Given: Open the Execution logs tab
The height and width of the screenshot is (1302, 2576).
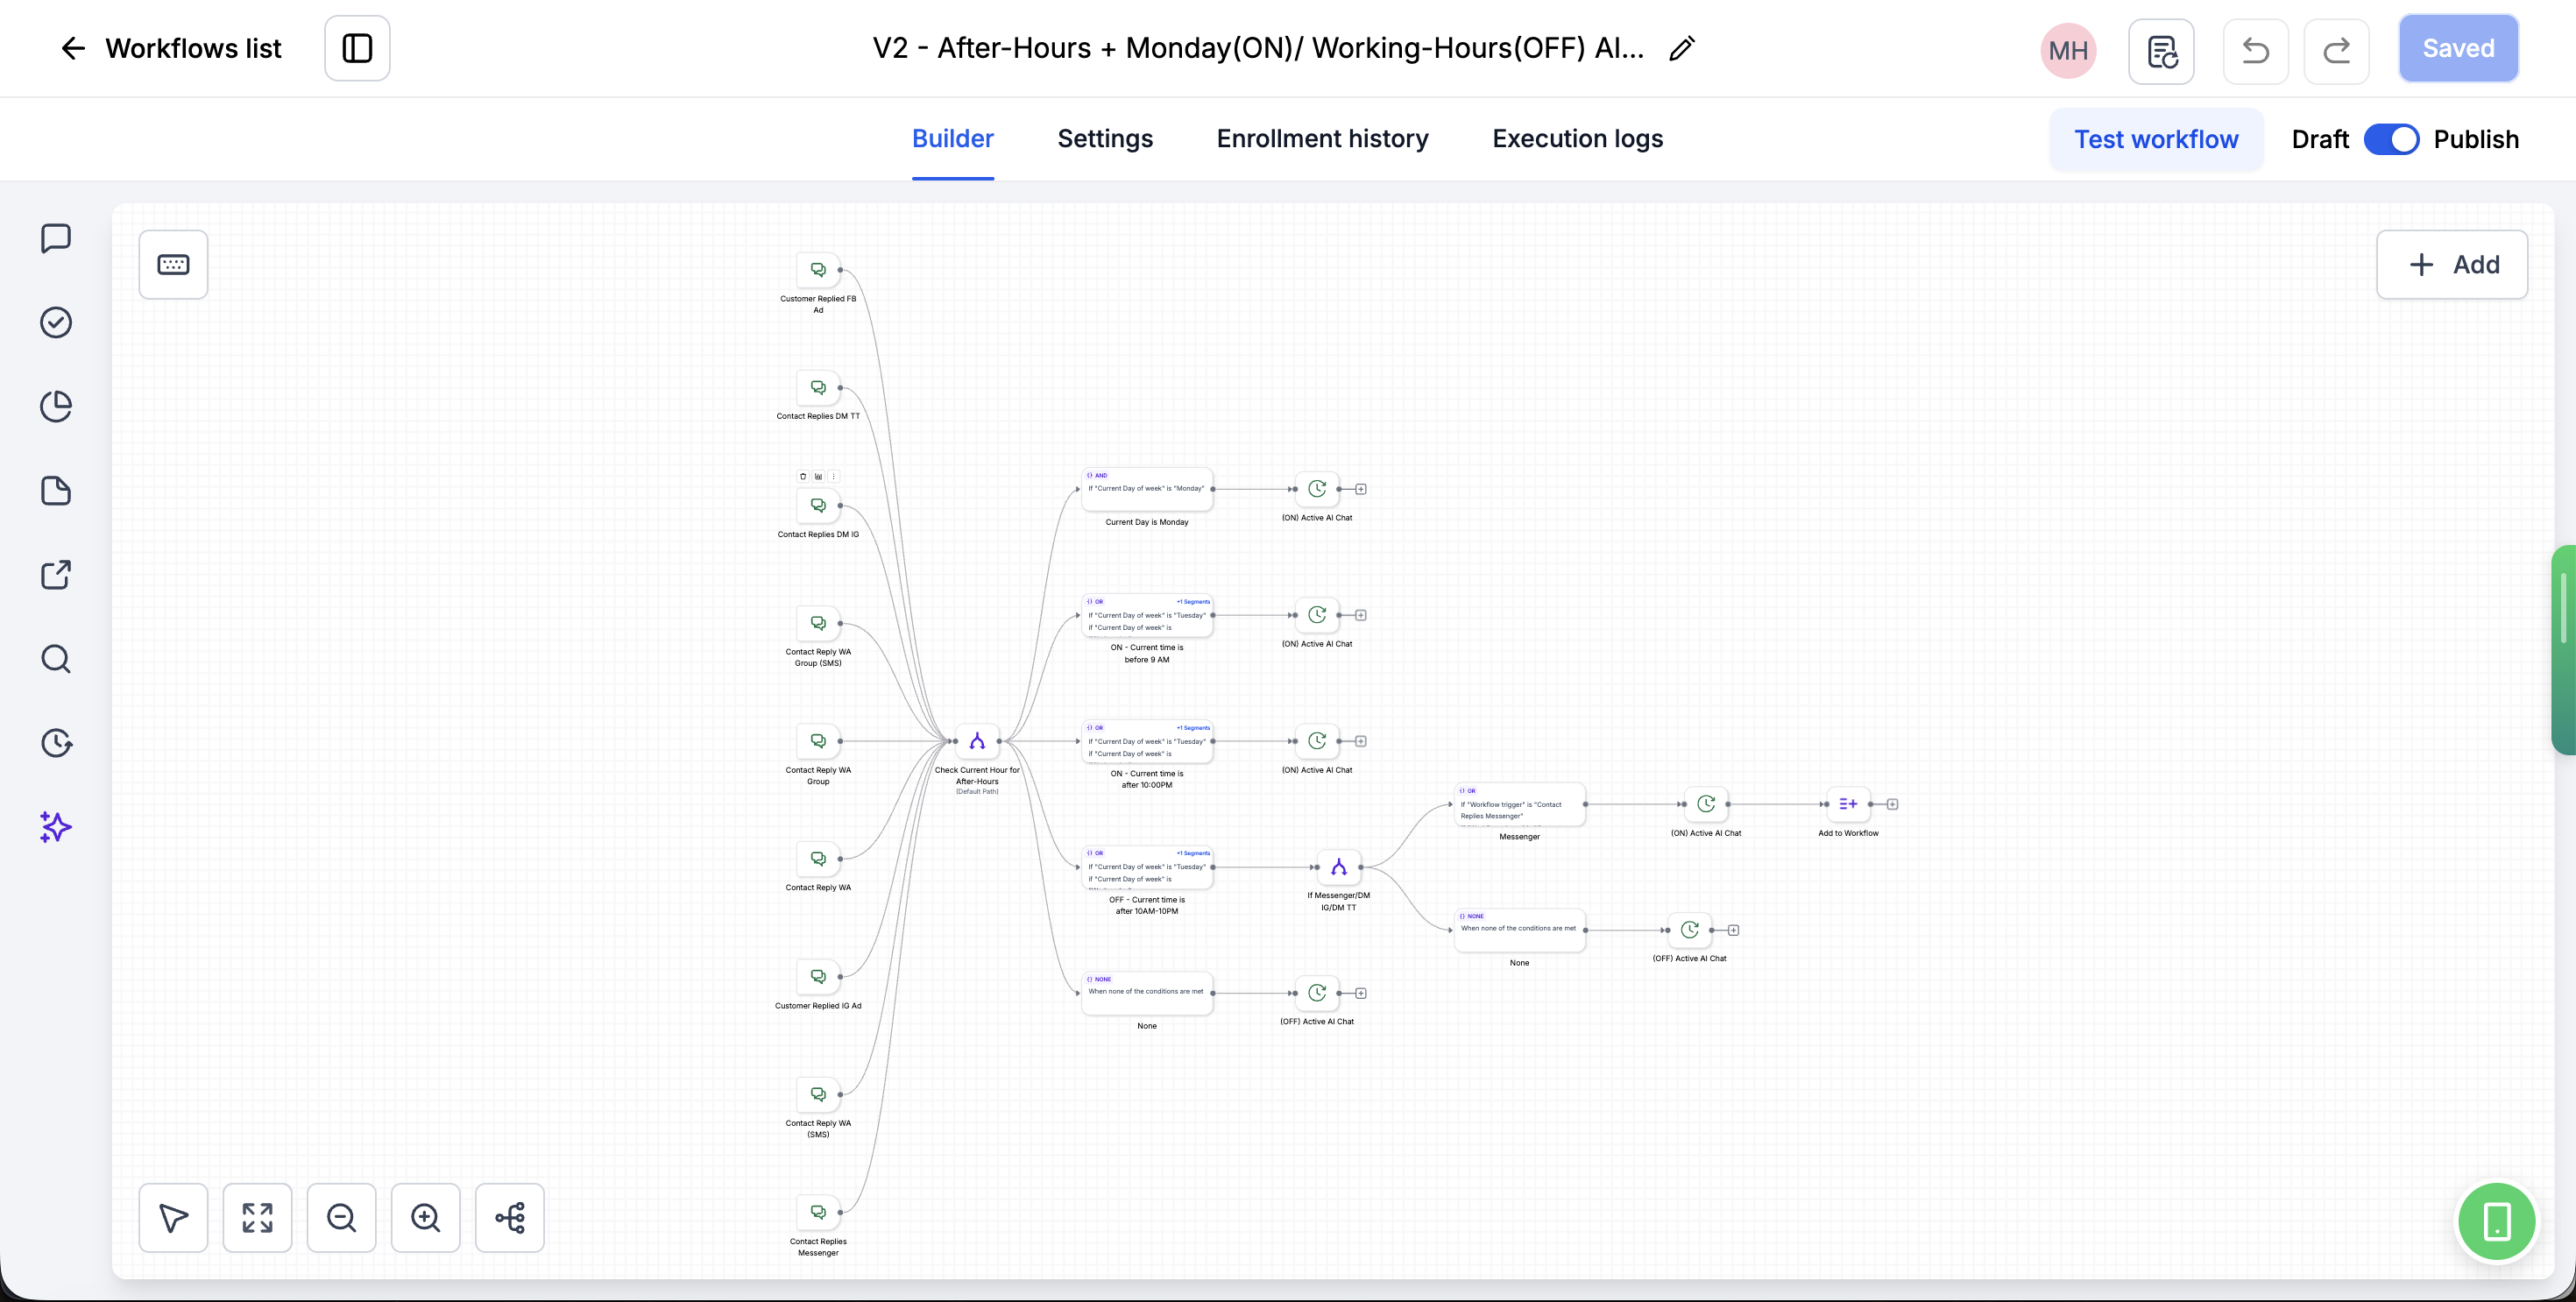Looking at the screenshot, I should (1577, 138).
